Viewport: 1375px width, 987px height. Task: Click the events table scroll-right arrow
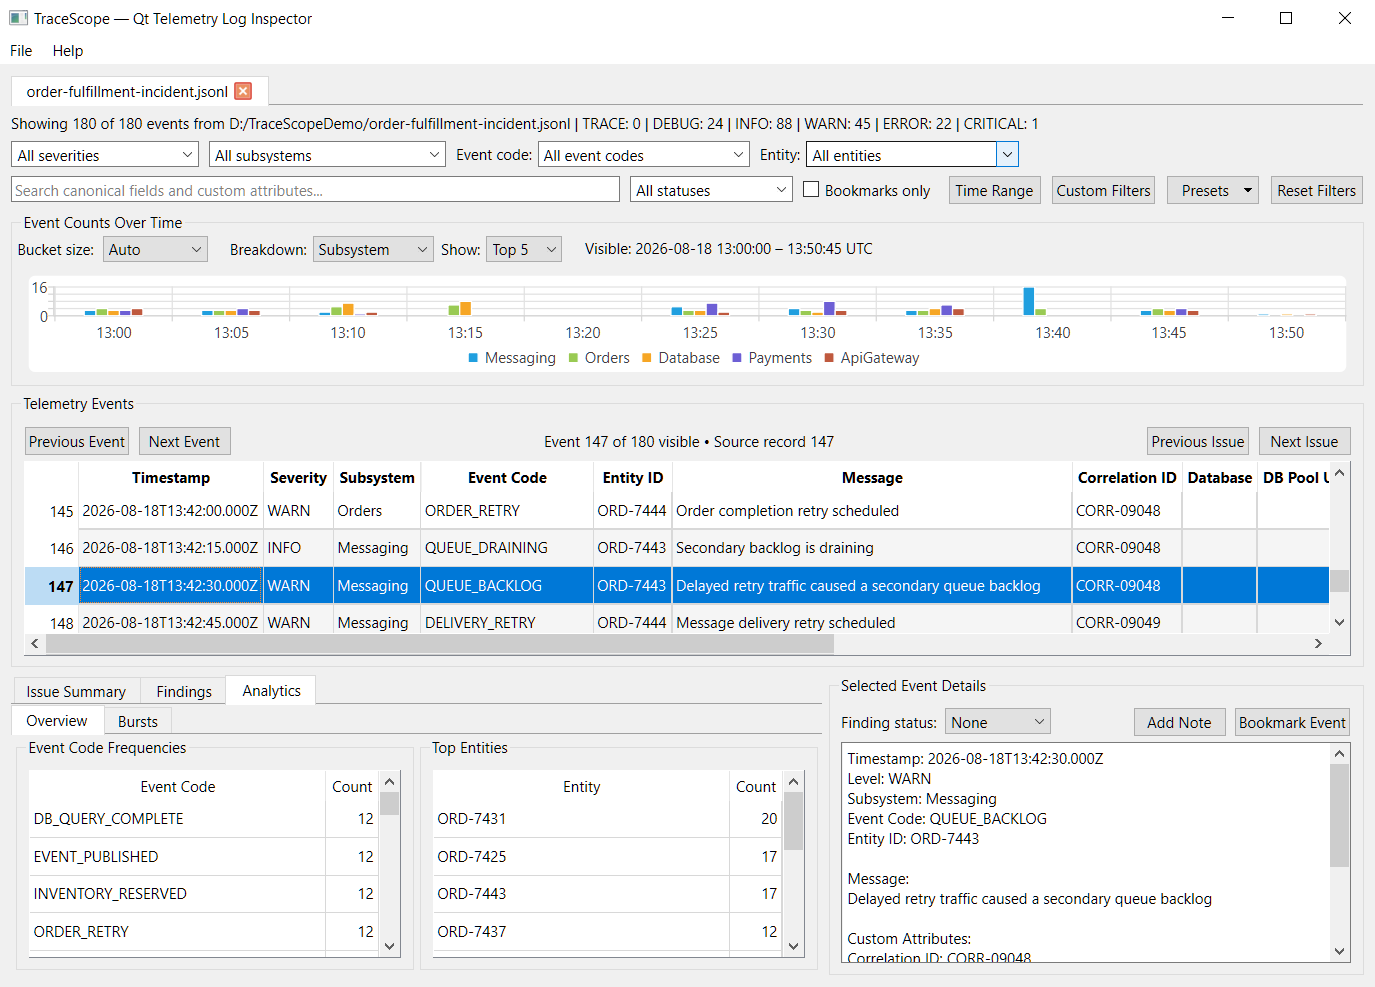point(1318,643)
